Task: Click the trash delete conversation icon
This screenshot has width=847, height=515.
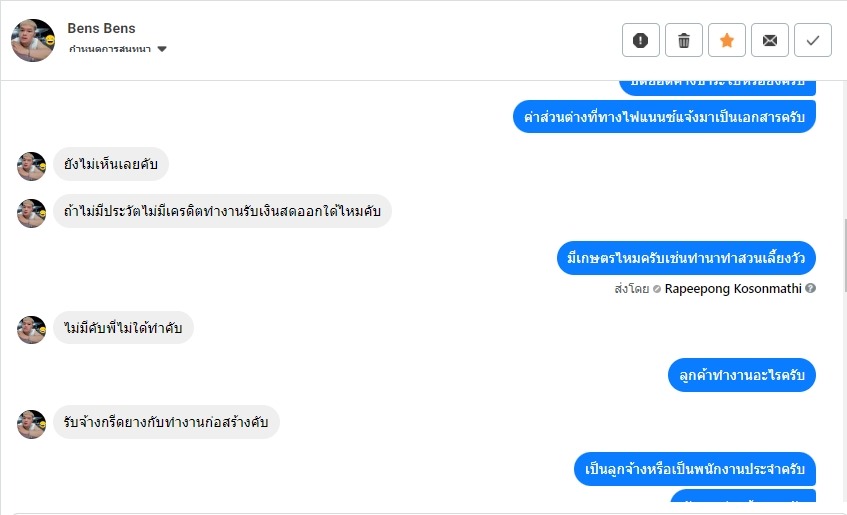Action: 684,40
